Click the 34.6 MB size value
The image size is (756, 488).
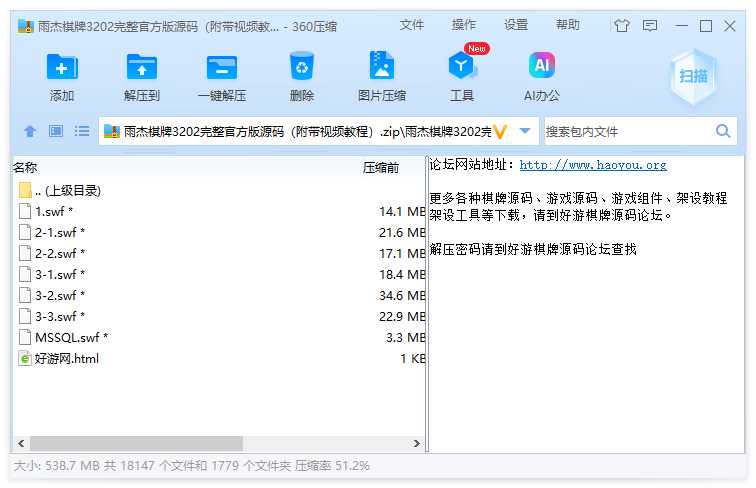402,295
